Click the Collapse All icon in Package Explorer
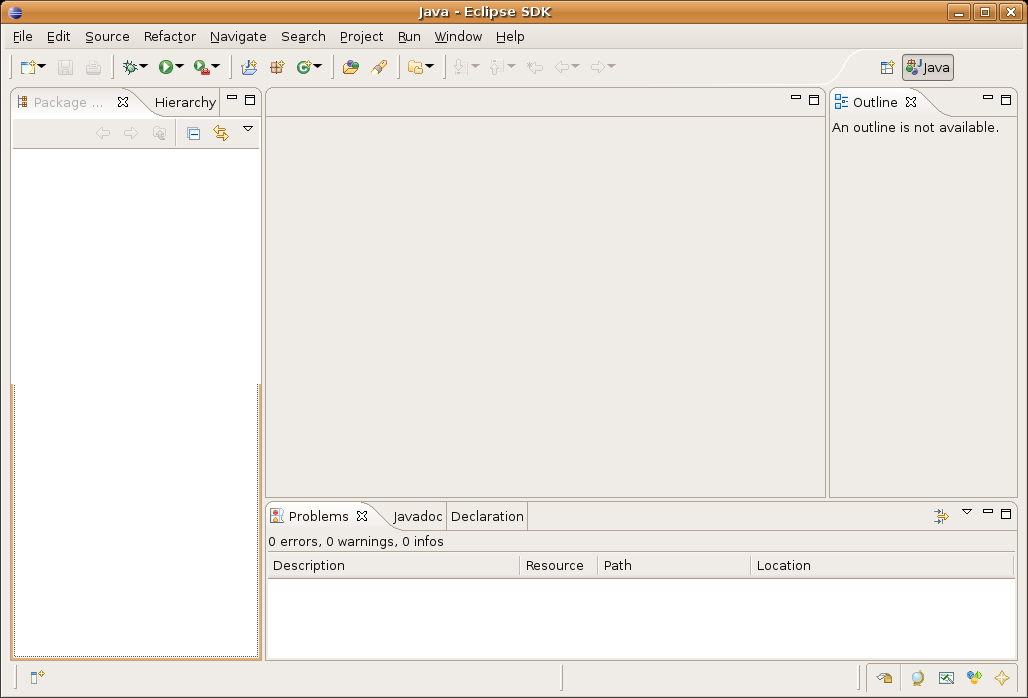Viewport: 1028px width, 698px height. pyautogui.click(x=193, y=134)
